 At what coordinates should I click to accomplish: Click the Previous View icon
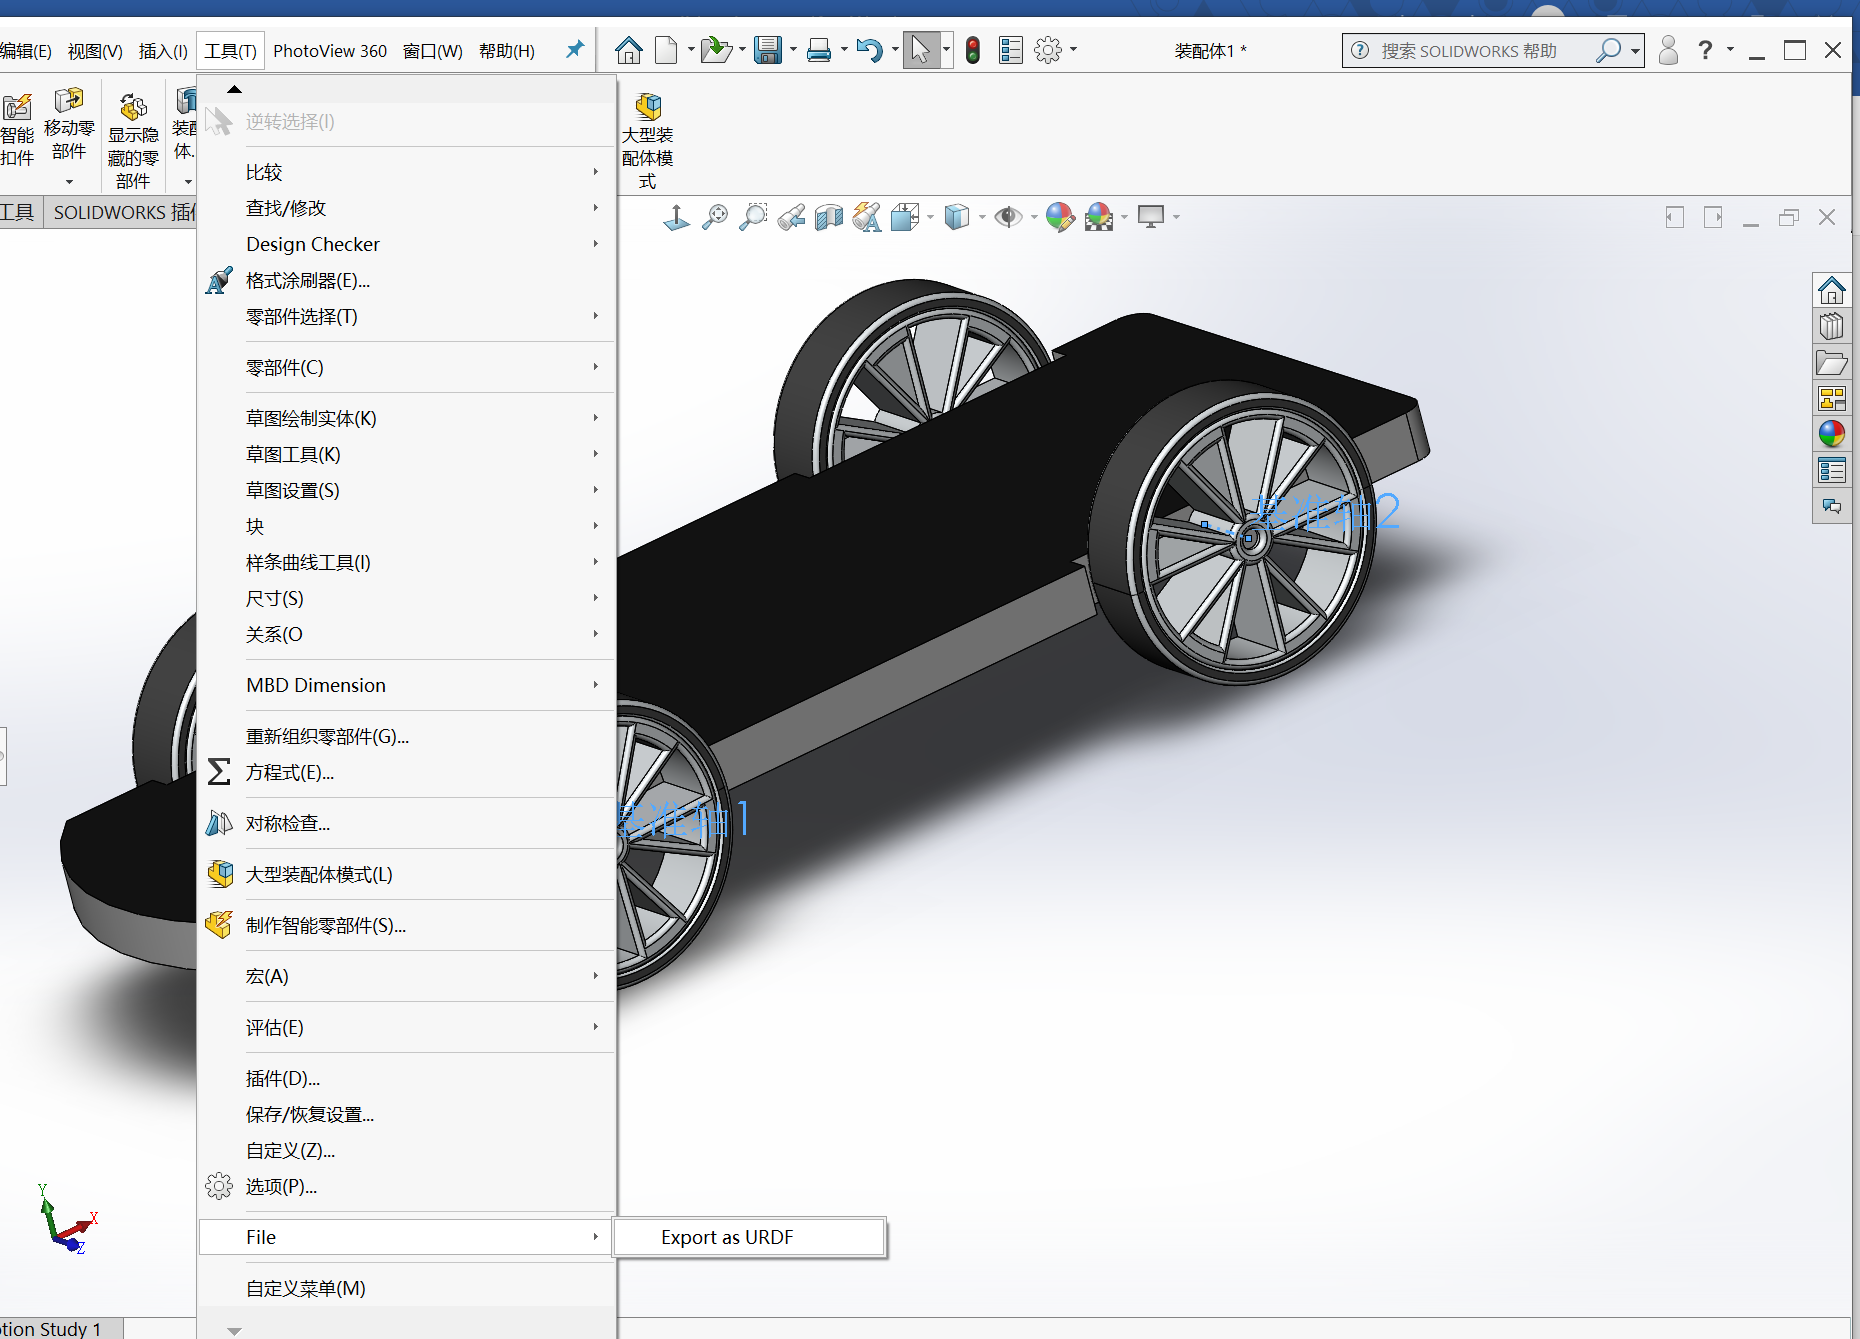(791, 217)
